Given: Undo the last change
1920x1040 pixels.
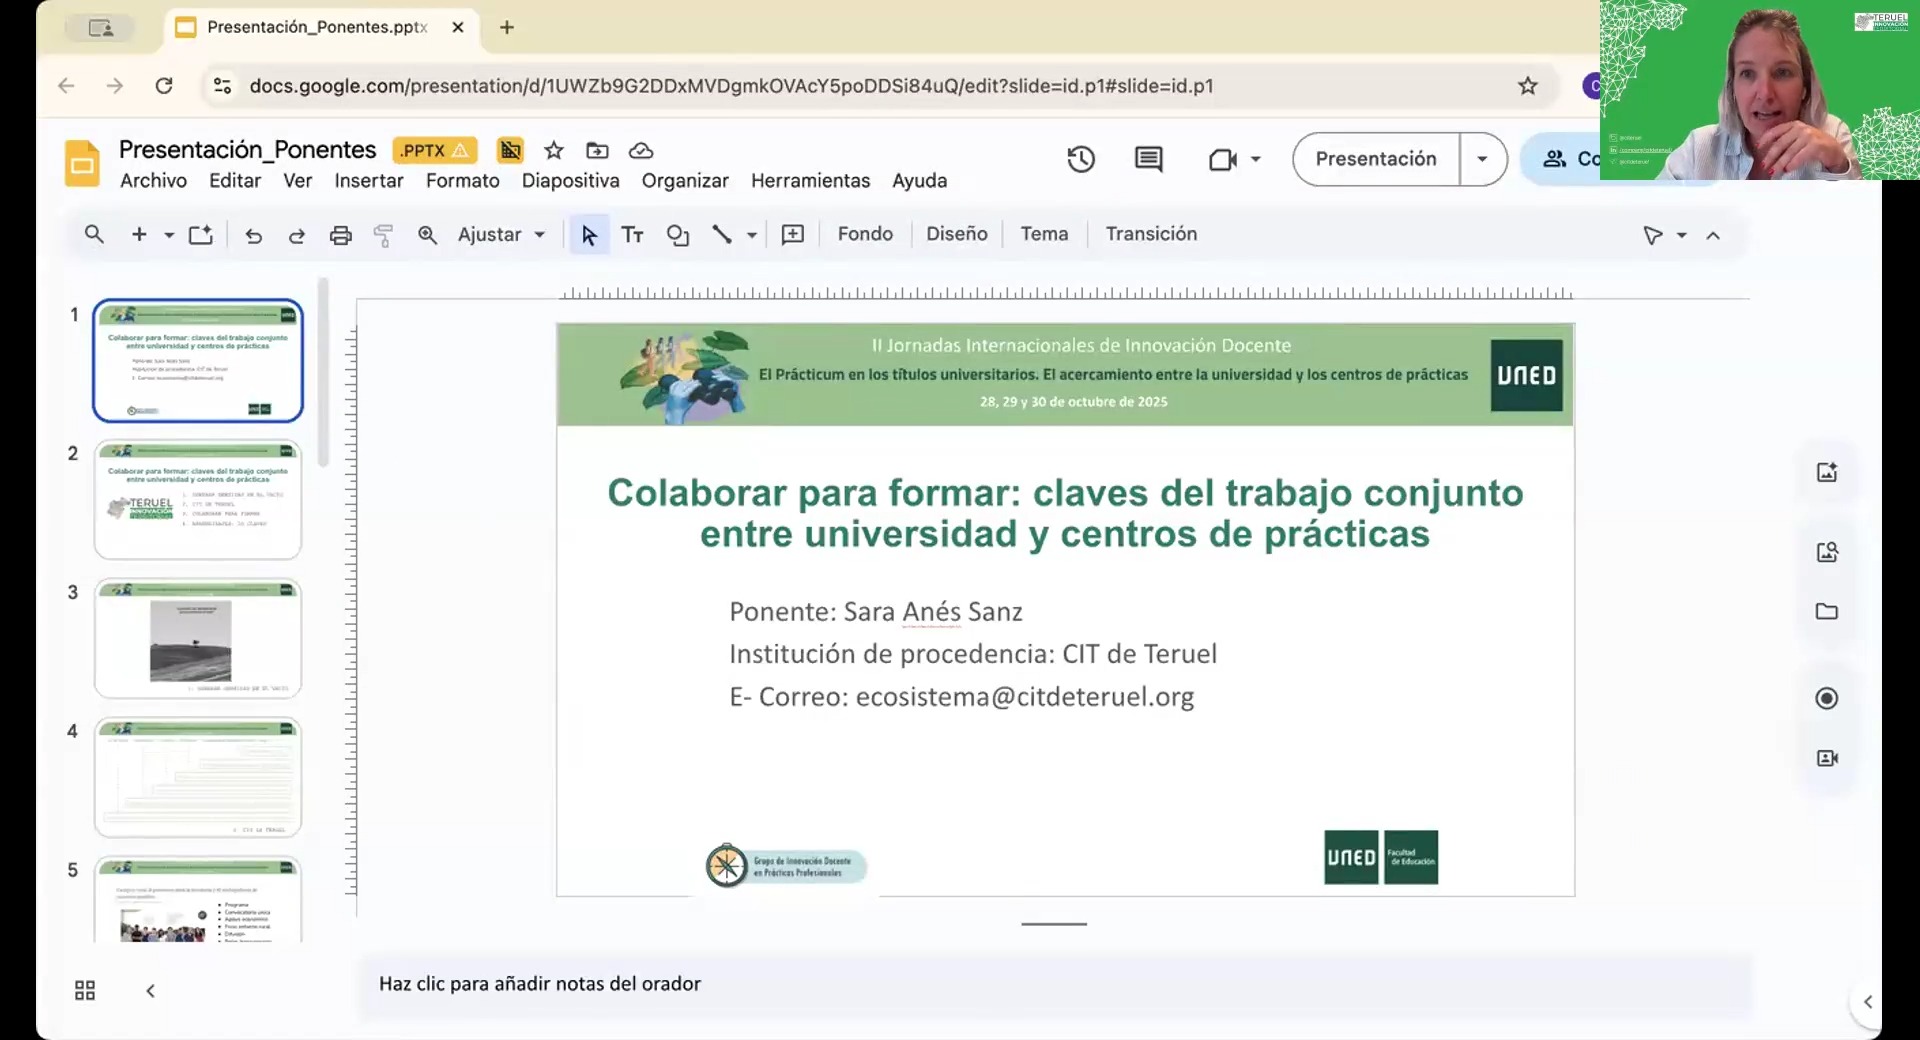Looking at the screenshot, I should 253,234.
